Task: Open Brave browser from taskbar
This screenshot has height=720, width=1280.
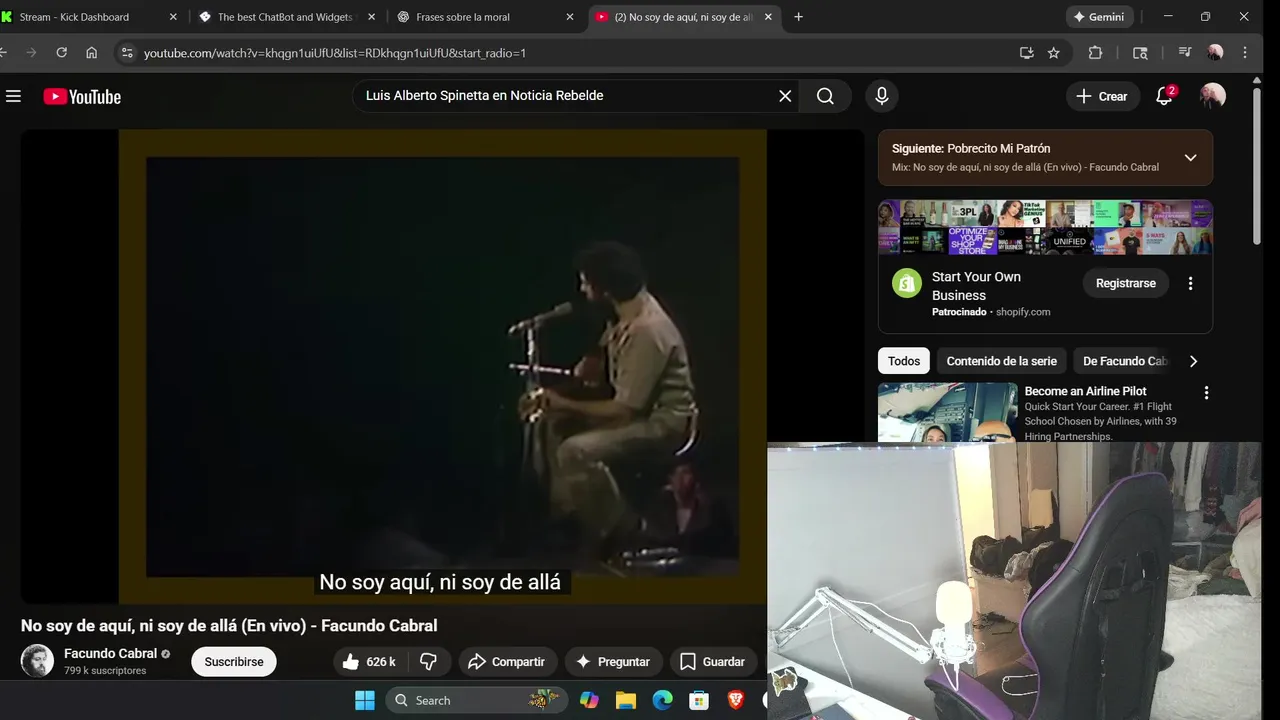Action: click(736, 700)
